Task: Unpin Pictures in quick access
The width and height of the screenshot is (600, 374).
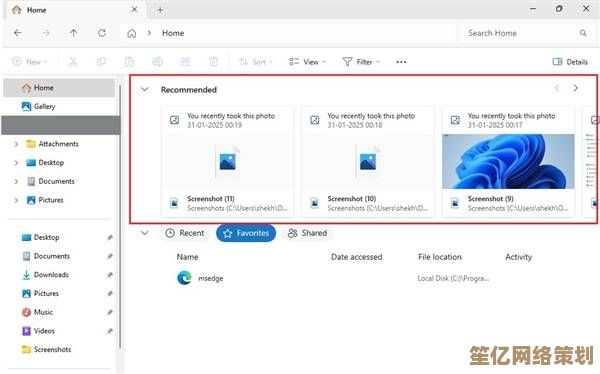Action: [110, 294]
